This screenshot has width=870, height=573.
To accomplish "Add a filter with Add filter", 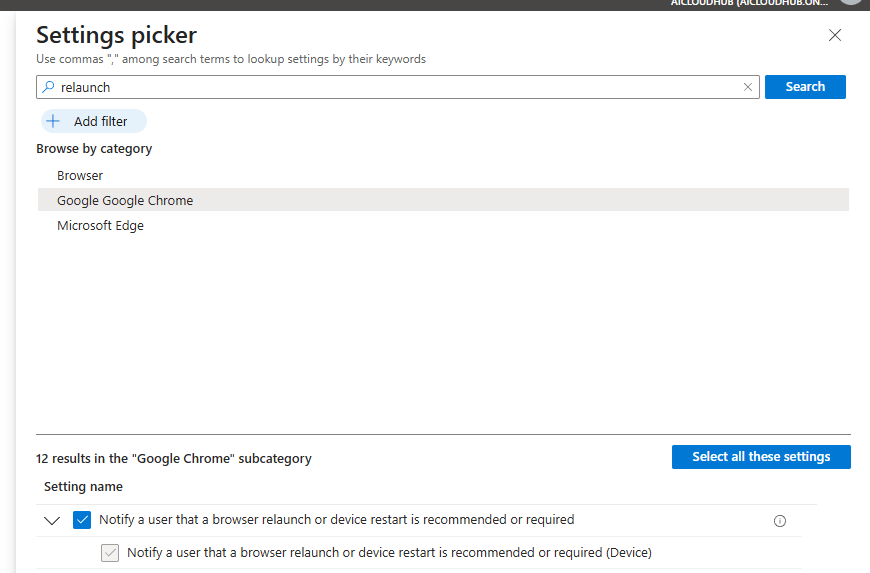I will pyautogui.click(x=93, y=121).
